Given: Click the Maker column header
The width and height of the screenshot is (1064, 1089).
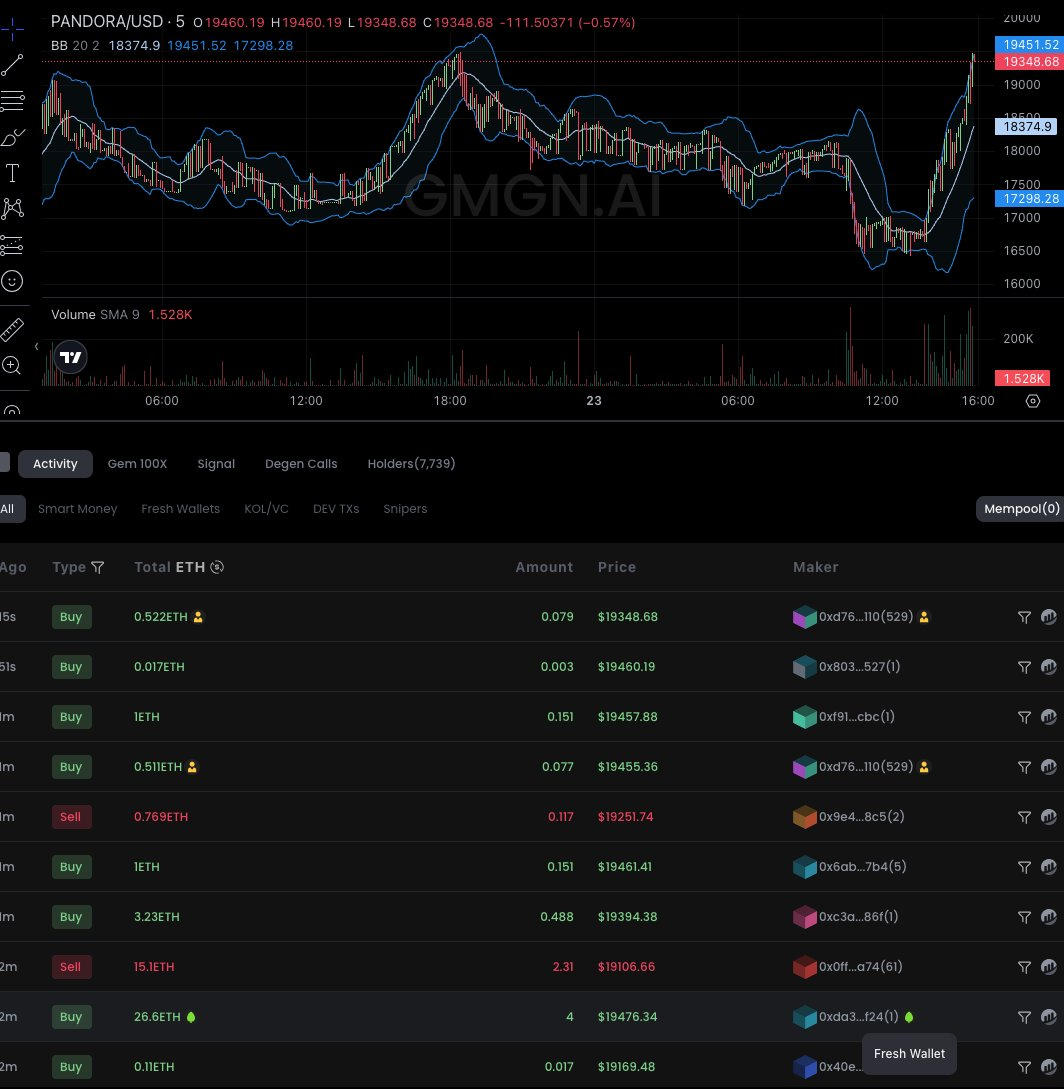Looking at the screenshot, I should coord(815,567).
